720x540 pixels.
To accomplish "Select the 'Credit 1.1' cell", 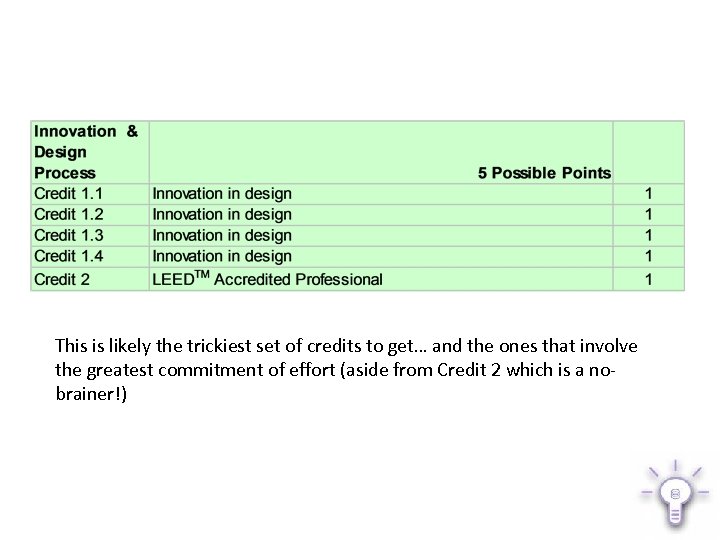I will point(69,193).
